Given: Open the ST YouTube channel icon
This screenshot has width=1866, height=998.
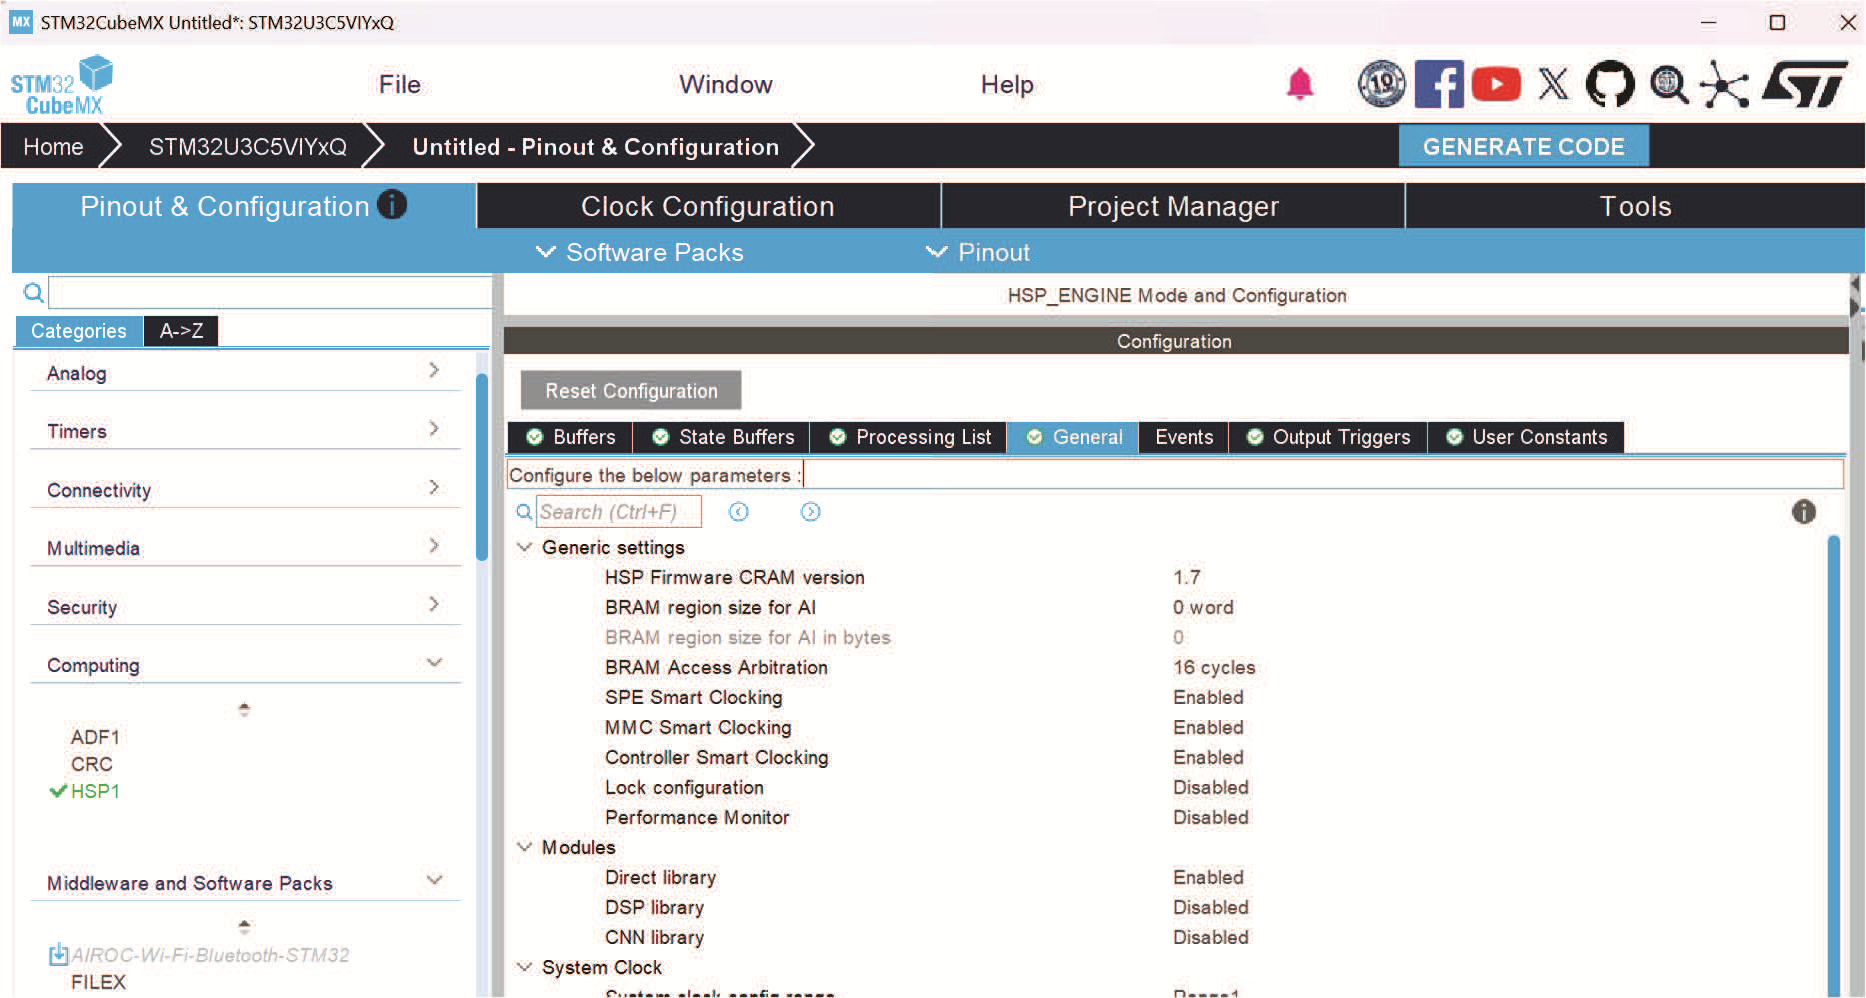Looking at the screenshot, I should pos(1496,84).
